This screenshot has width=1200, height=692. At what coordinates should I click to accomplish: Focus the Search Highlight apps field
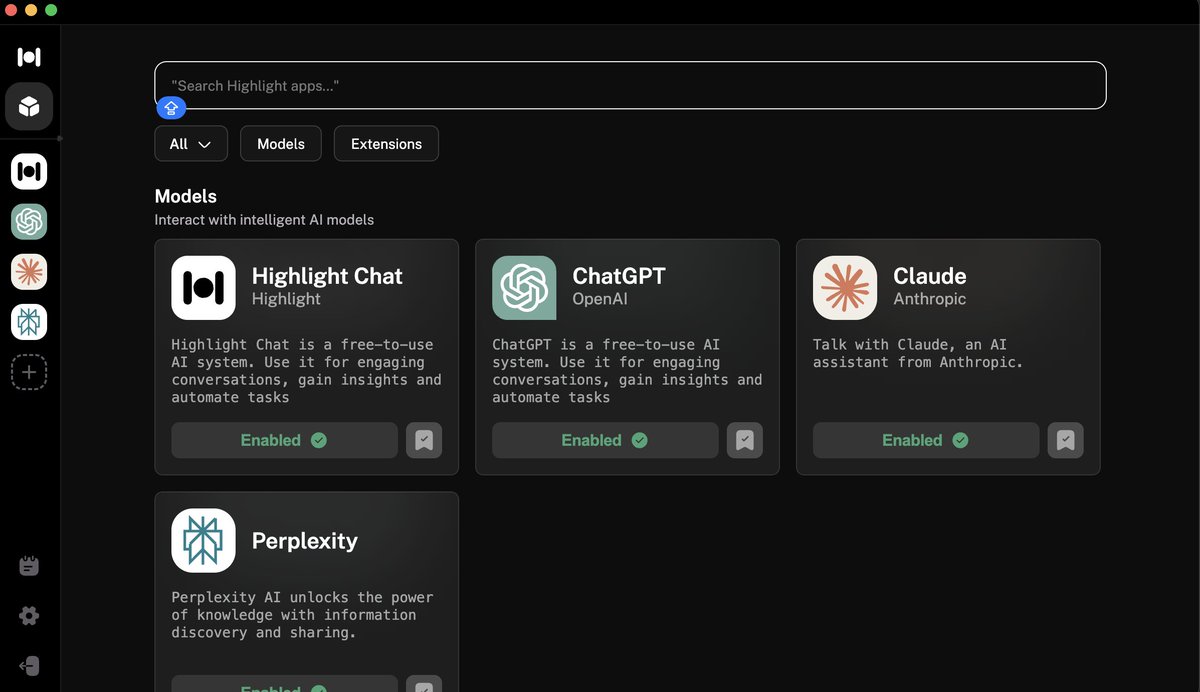[630, 86]
